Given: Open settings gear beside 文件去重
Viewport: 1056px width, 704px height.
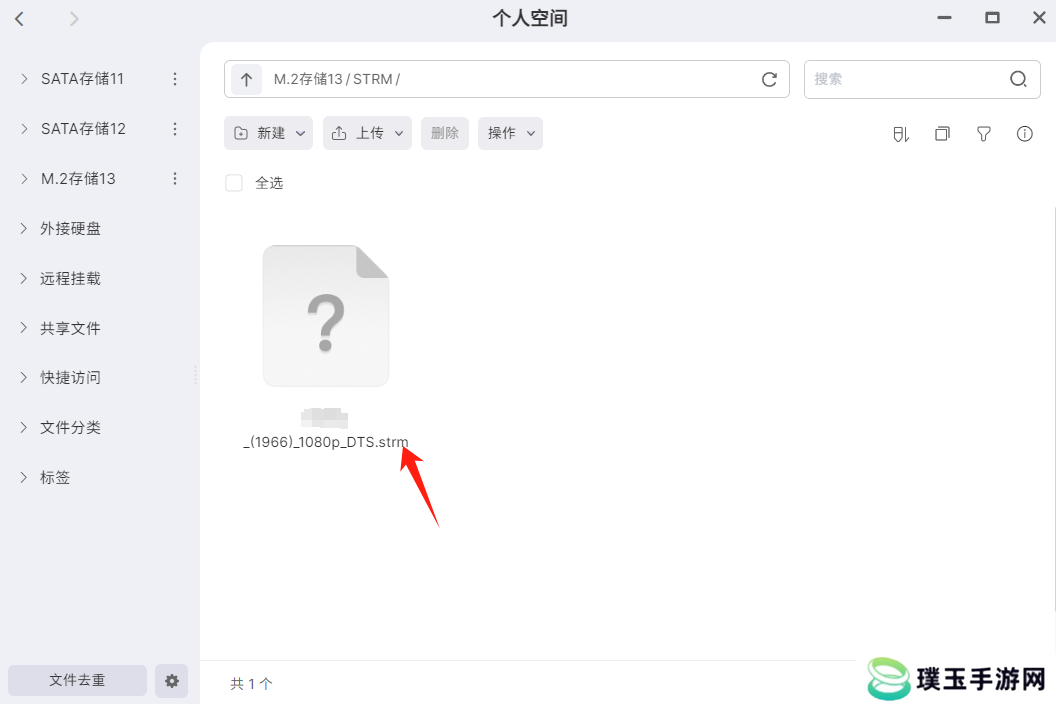Looking at the screenshot, I should coord(172,680).
